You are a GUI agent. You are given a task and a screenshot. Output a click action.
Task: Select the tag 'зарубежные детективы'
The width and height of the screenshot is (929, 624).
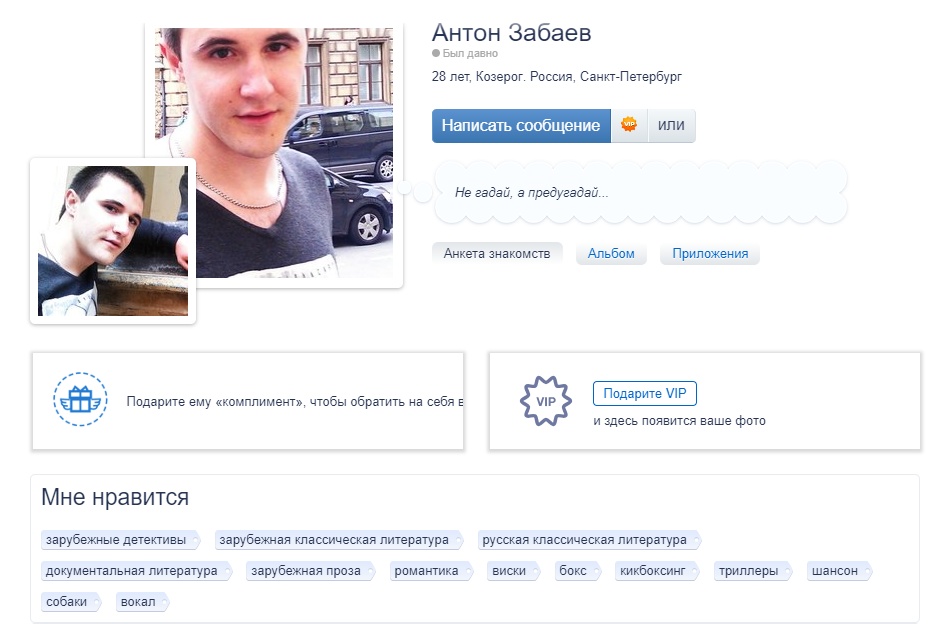(x=120, y=540)
